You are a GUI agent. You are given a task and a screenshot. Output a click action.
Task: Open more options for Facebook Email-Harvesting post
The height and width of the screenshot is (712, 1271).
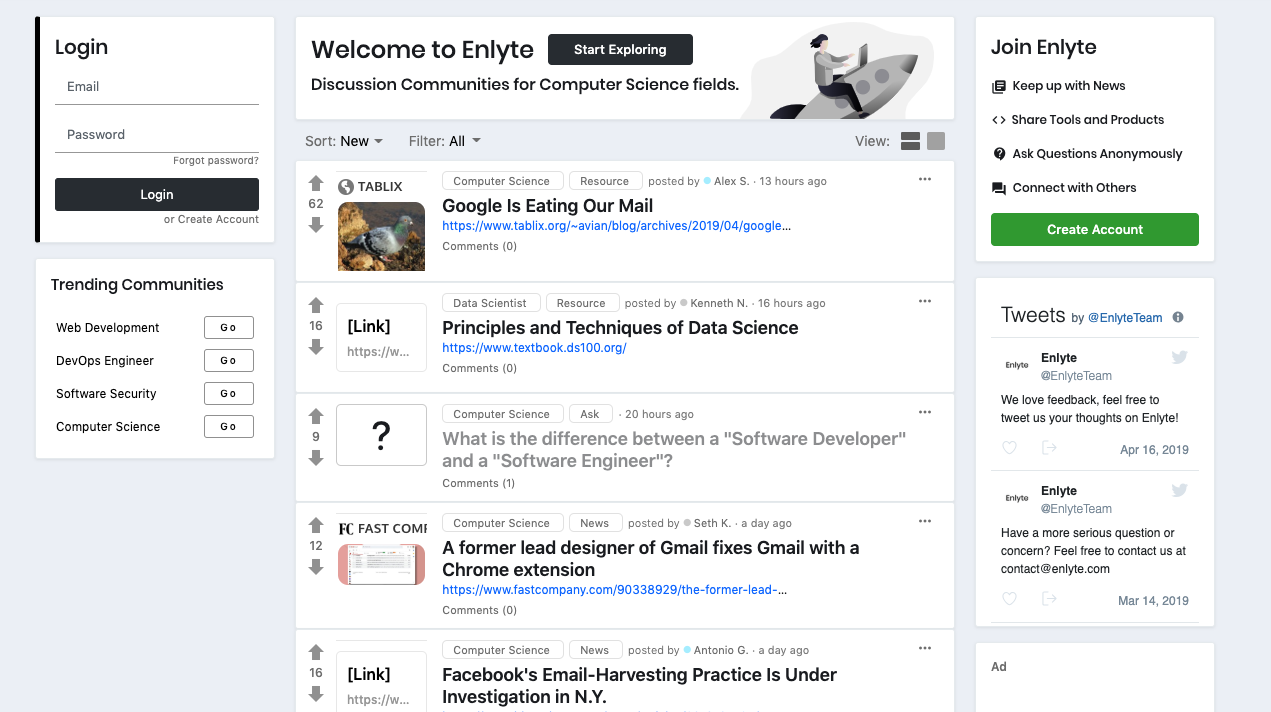click(925, 648)
